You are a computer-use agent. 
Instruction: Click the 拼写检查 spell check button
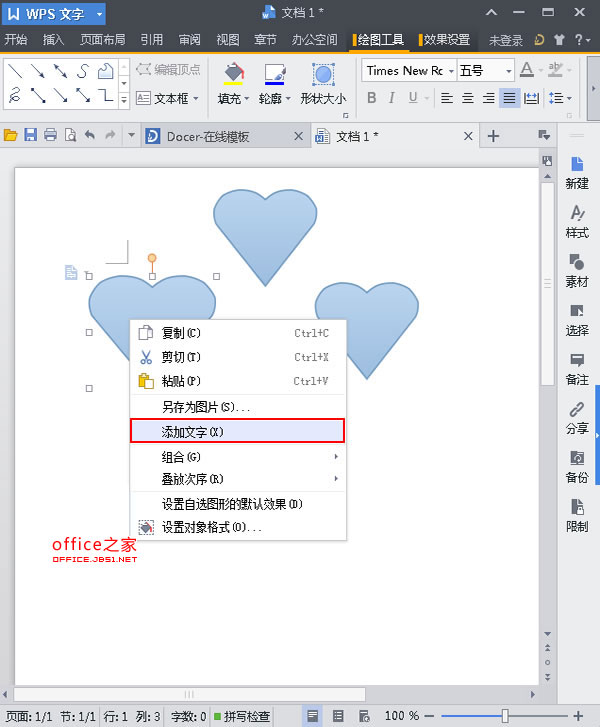[x=242, y=716]
